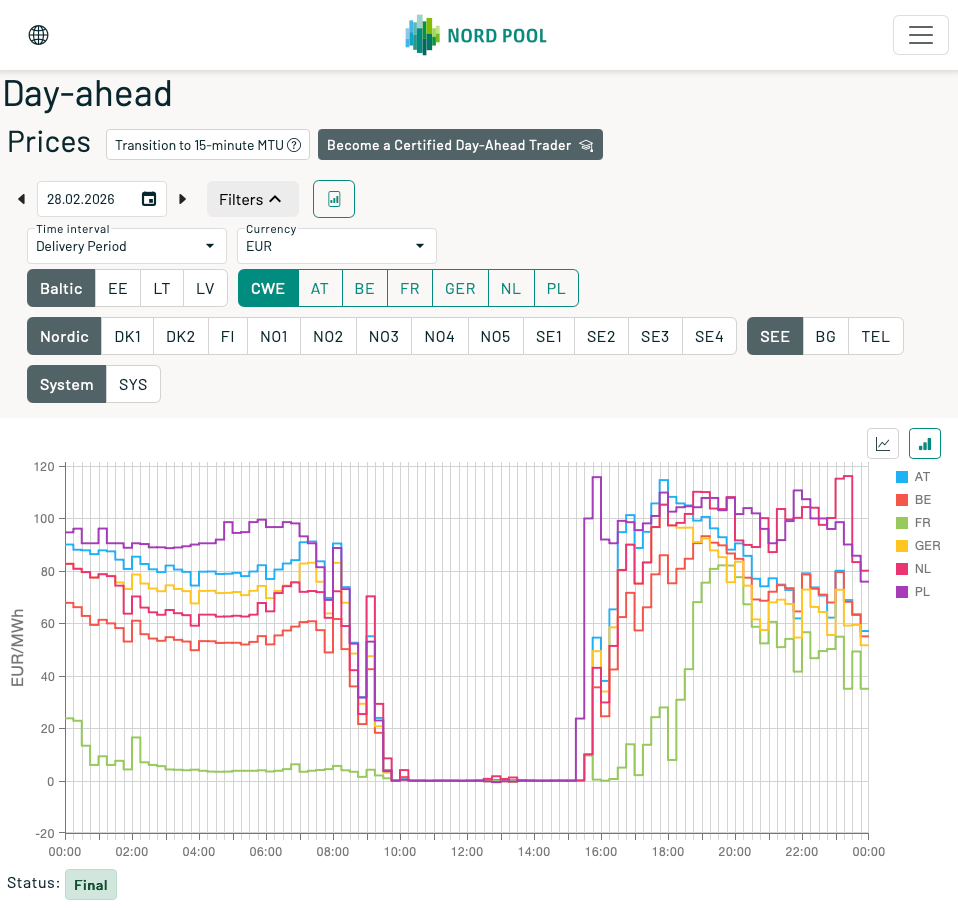This screenshot has width=958, height=910.
Task: Switch to line chart view
Action: 884,443
